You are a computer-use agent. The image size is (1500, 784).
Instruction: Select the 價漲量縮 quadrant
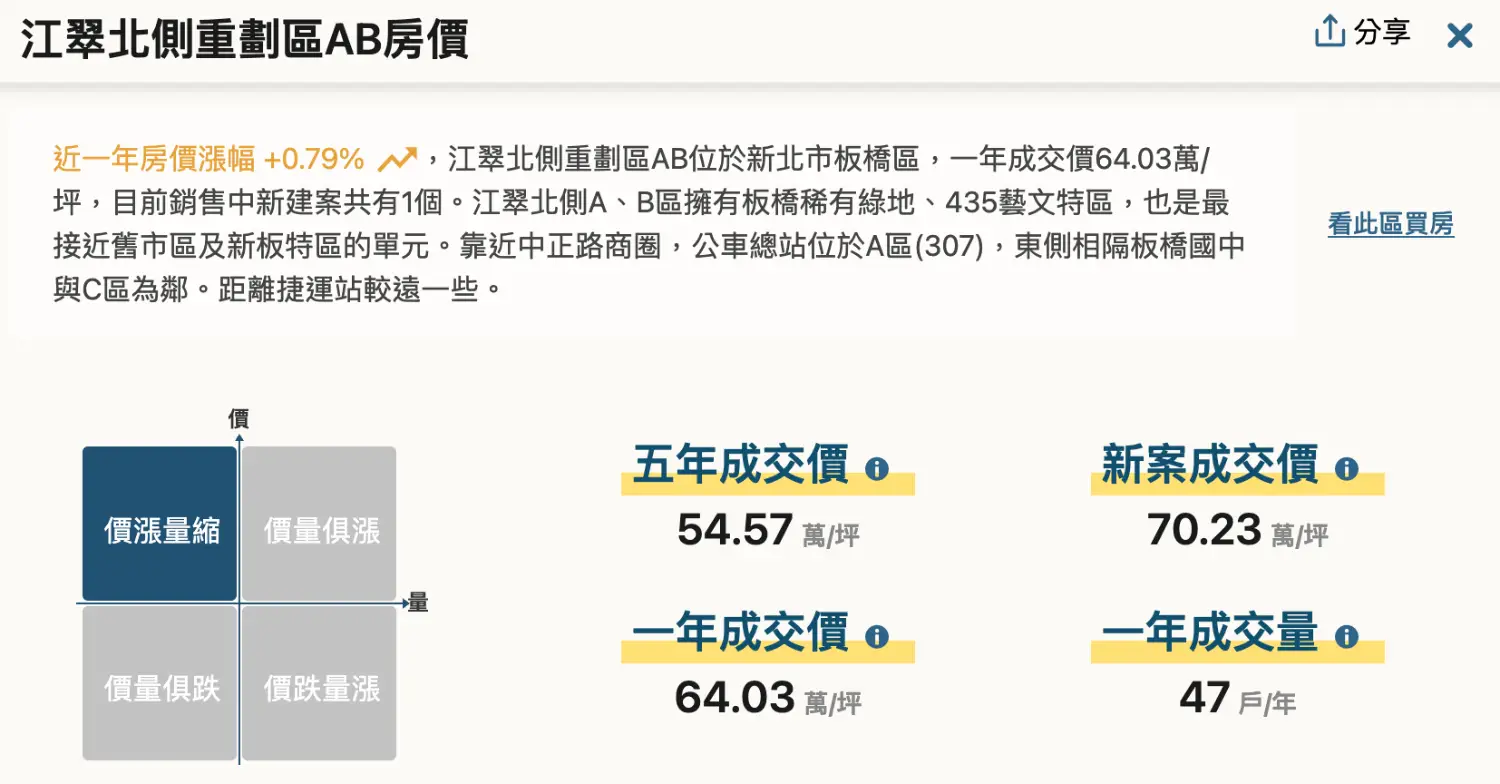pyautogui.click(x=160, y=524)
